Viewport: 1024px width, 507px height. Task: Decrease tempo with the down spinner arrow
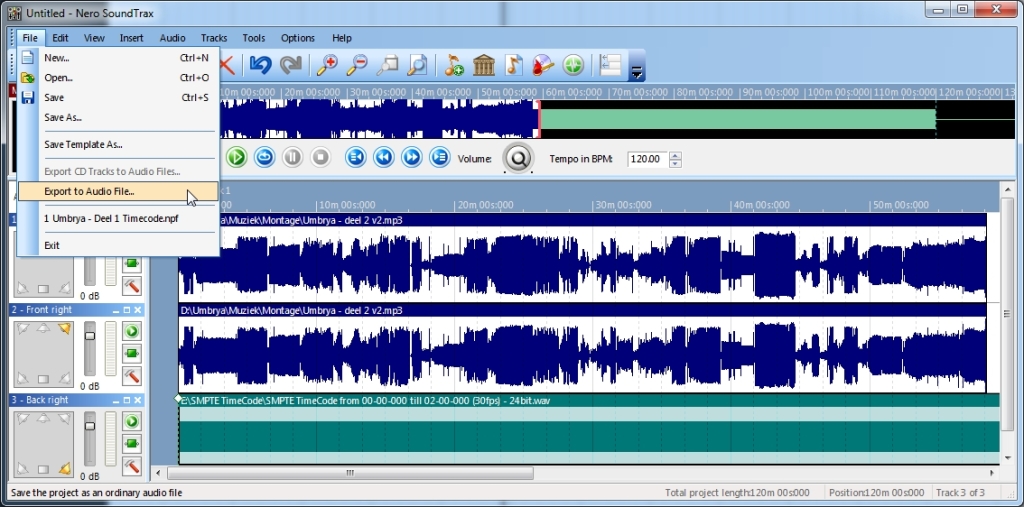pyautogui.click(x=675, y=163)
